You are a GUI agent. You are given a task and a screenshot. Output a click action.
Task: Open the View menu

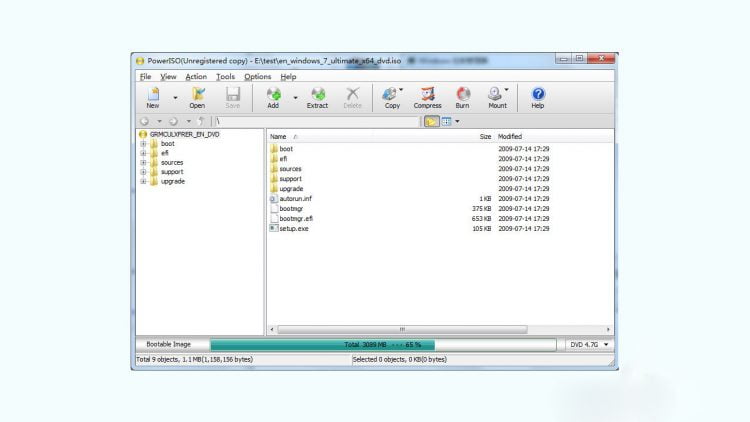[x=168, y=77]
